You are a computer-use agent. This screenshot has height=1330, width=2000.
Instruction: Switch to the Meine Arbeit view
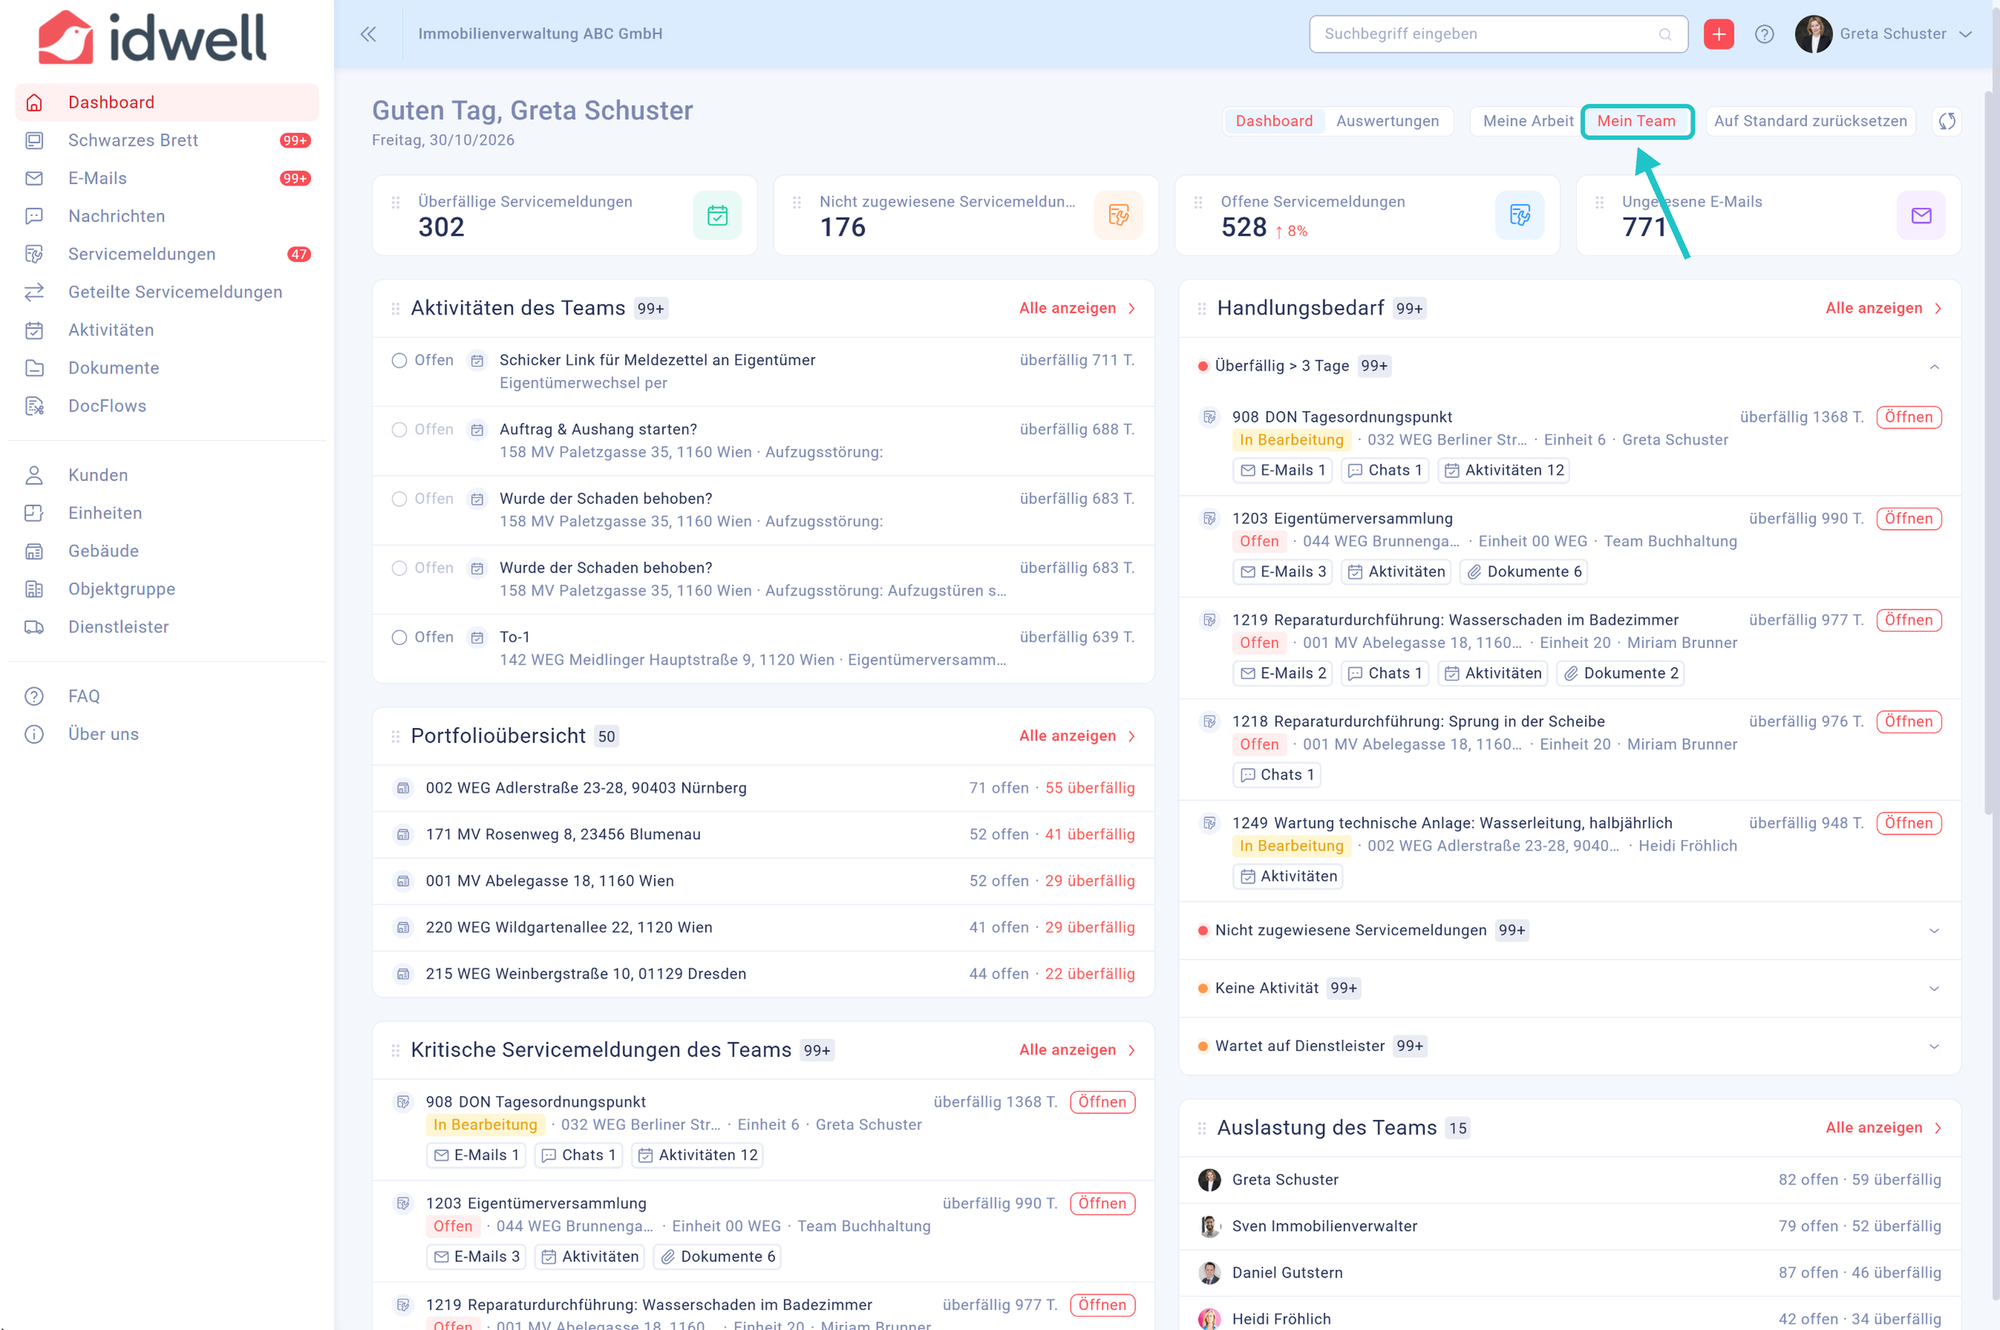pyautogui.click(x=1528, y=121)
